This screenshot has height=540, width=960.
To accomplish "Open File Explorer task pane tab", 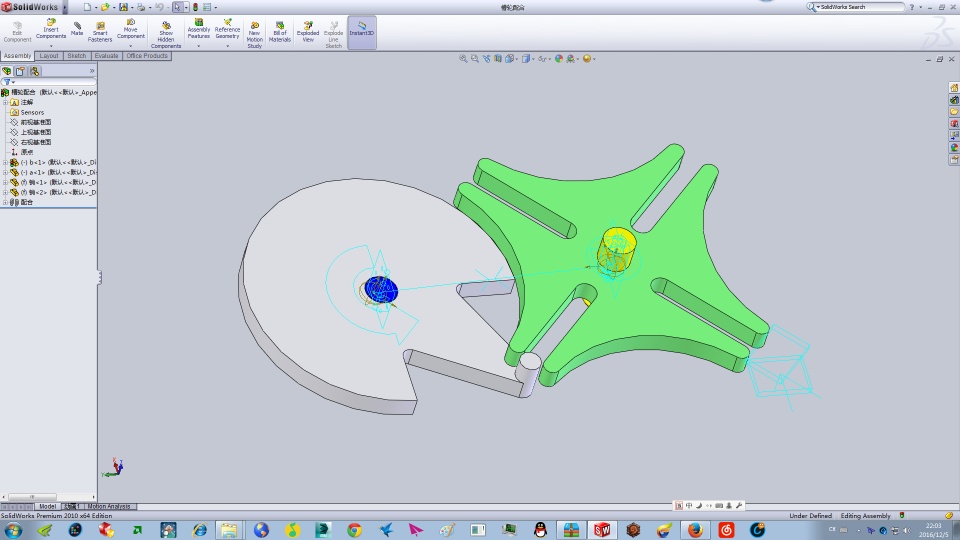I will coord(954,112).
